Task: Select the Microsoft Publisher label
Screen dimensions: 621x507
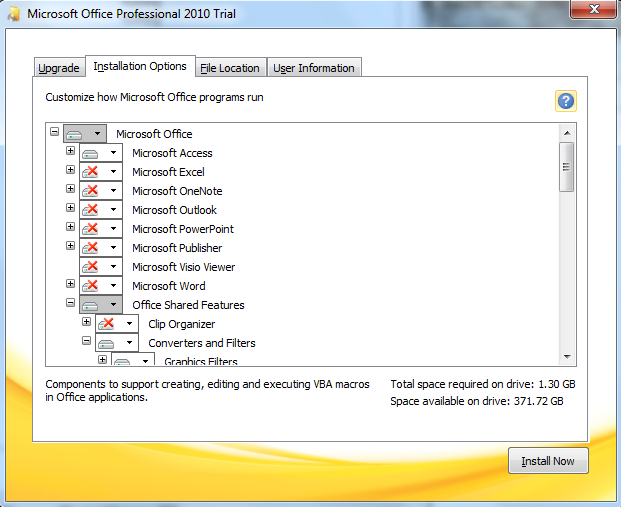Action: pyautogui.click(x=177, y=248)
